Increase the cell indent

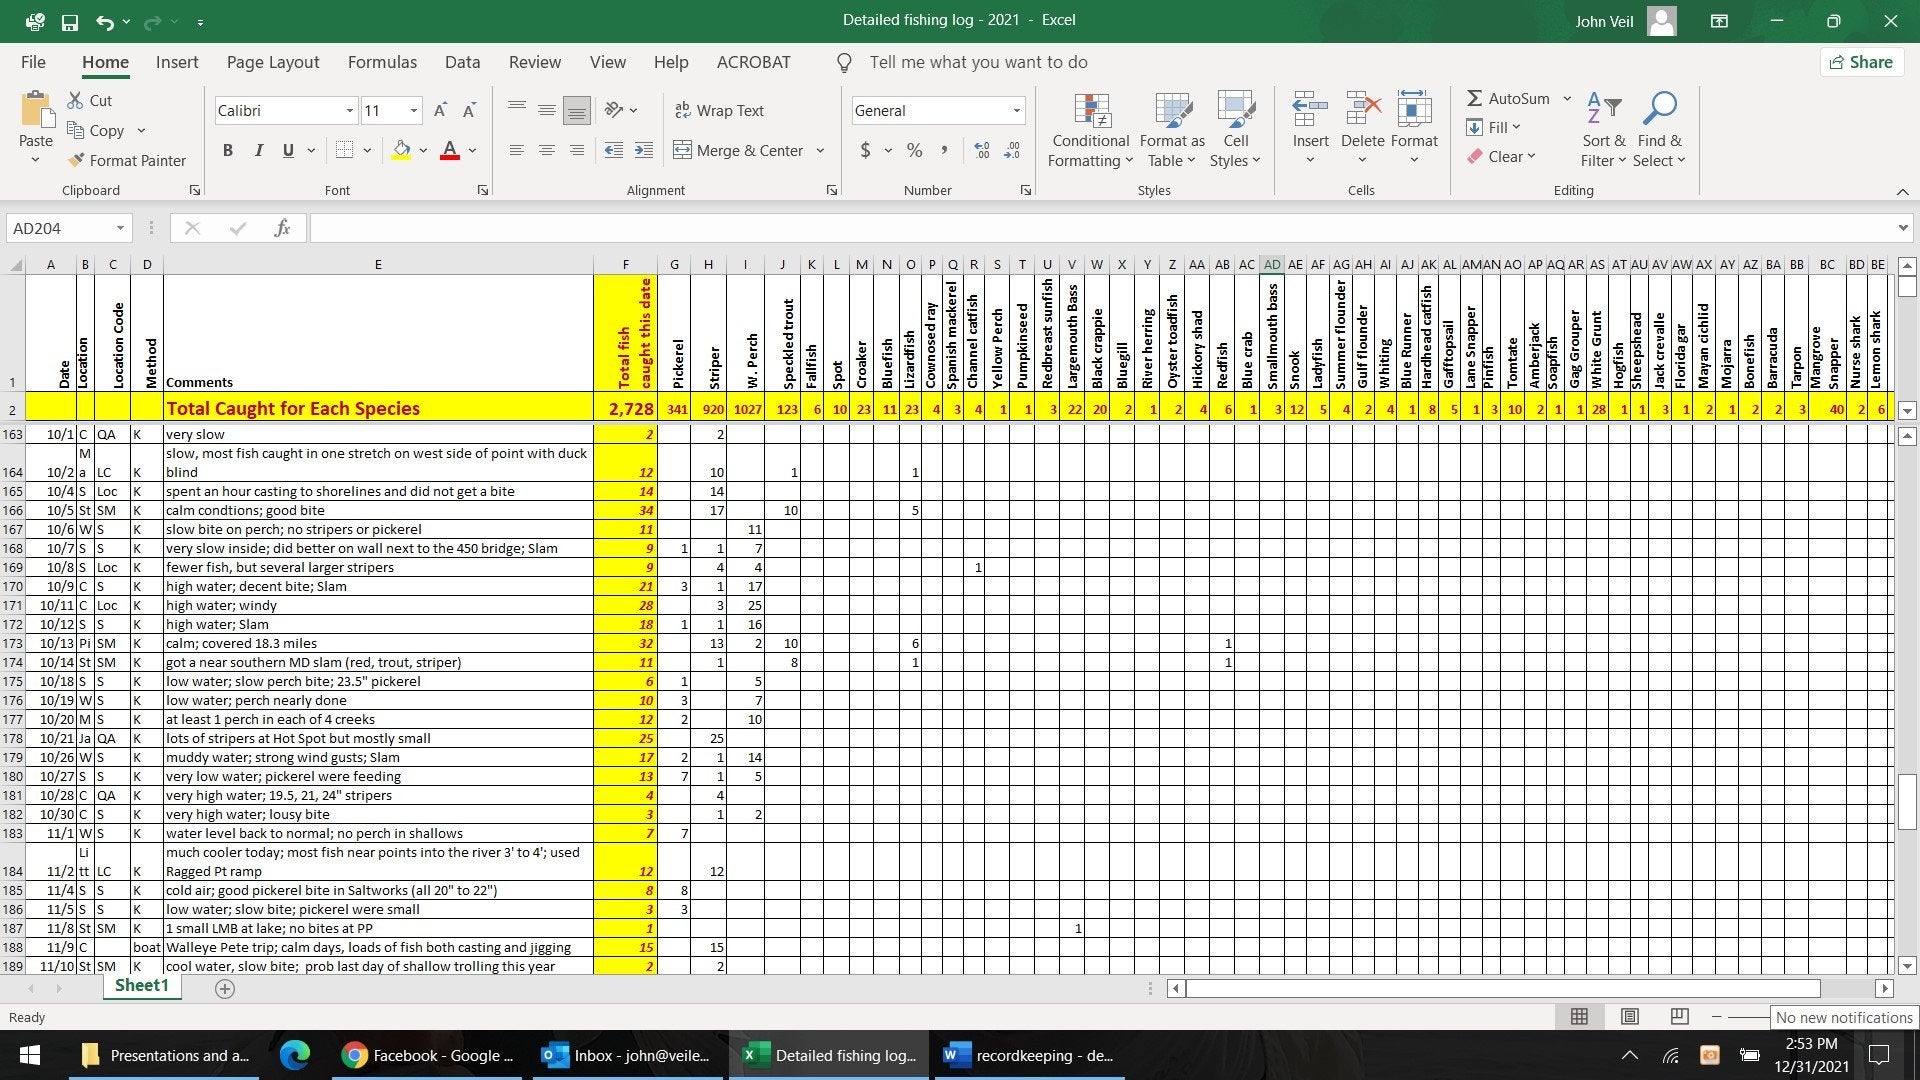coord(644,150)
